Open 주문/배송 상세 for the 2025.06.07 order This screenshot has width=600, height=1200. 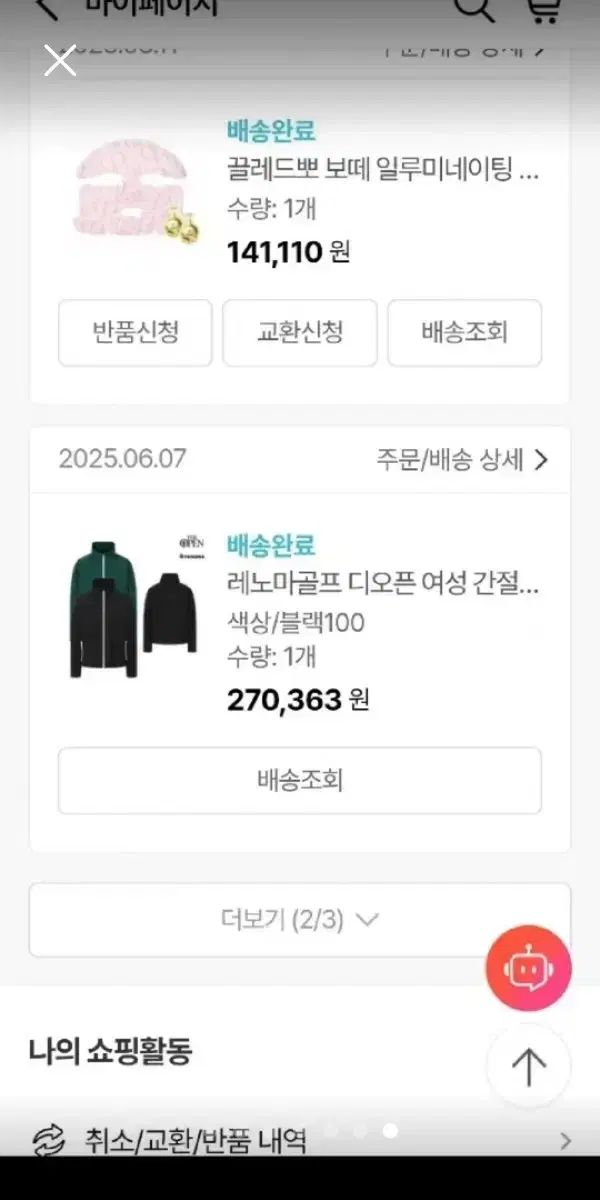click(x=462, y=459)
